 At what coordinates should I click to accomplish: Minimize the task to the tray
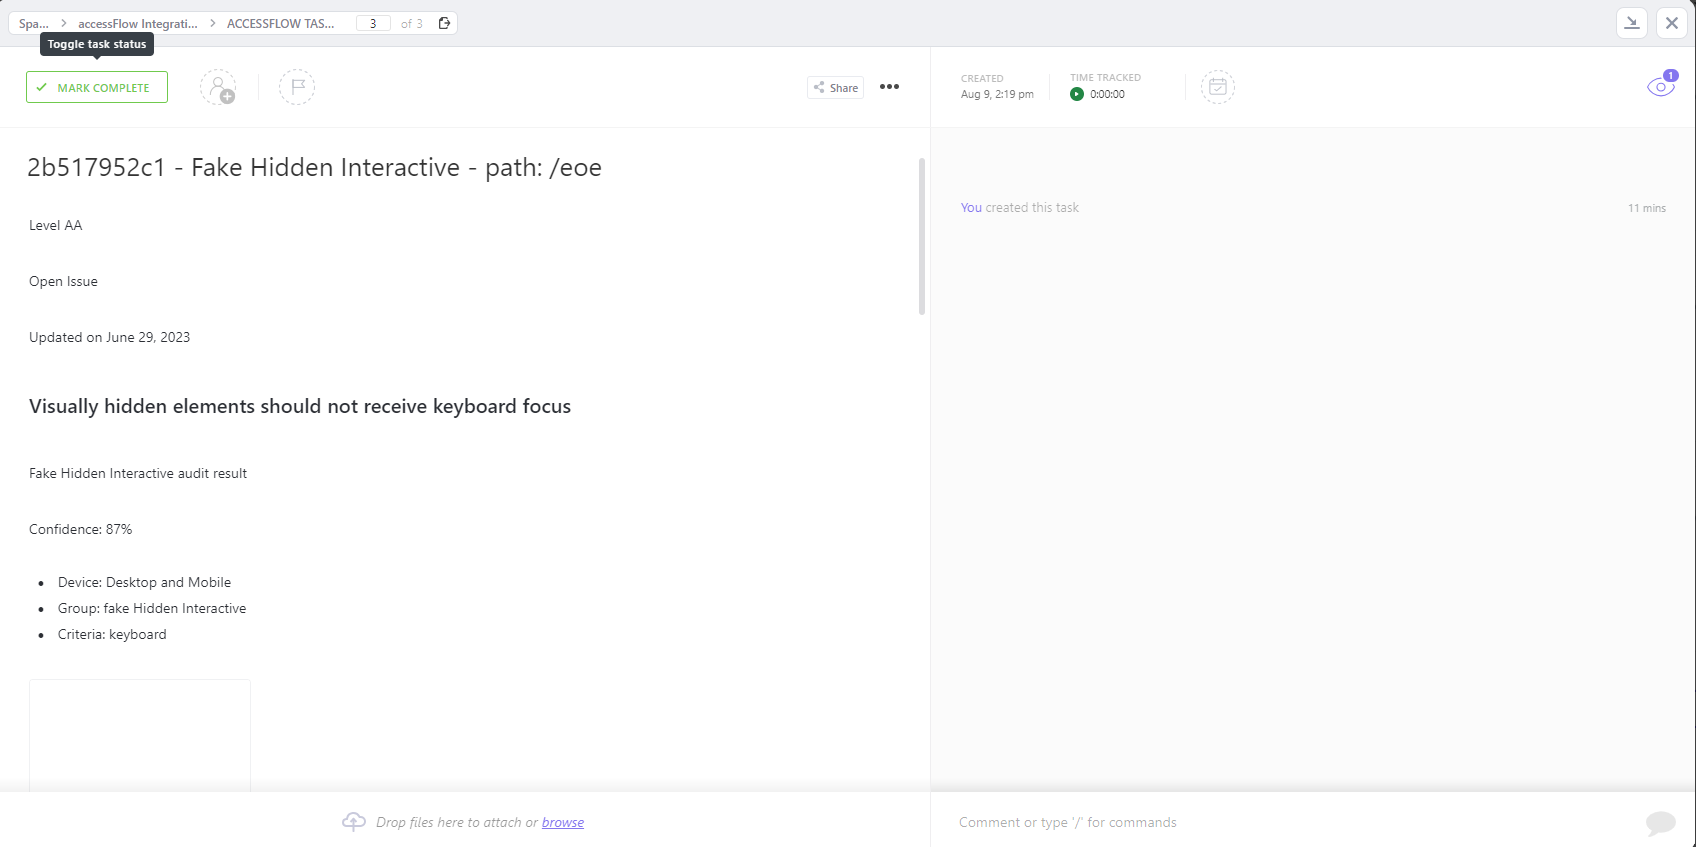[1632, 23]
